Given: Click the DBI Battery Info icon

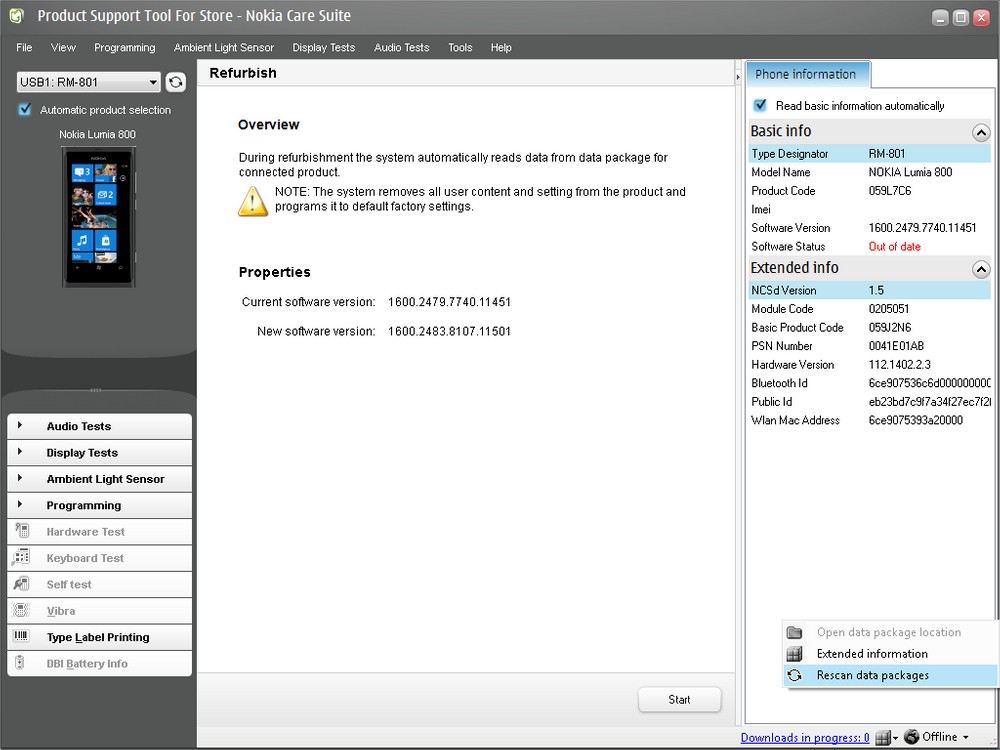Looking at the screenshot, I should pos(20,663).
